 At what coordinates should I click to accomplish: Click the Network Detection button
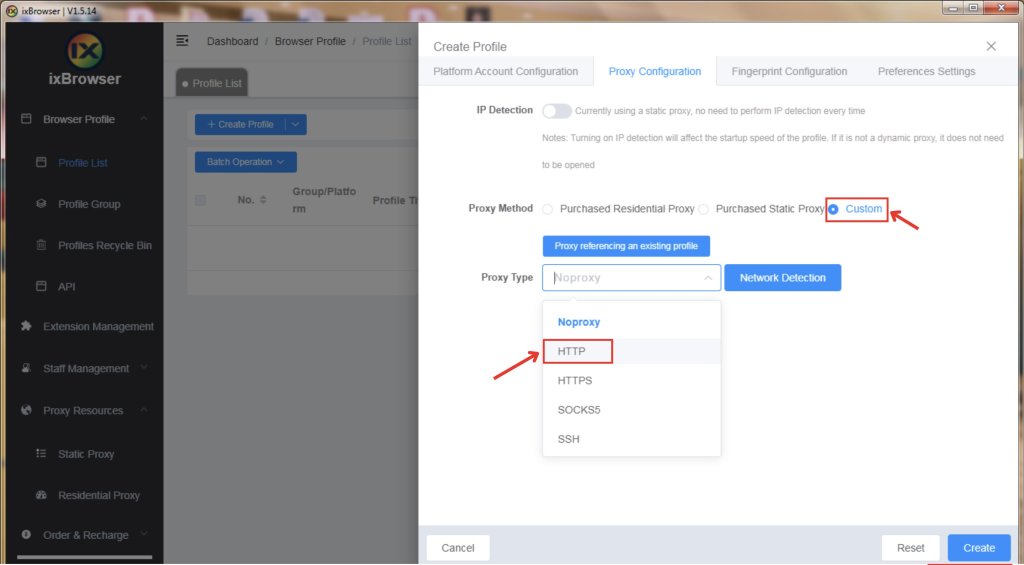(782, 278)
